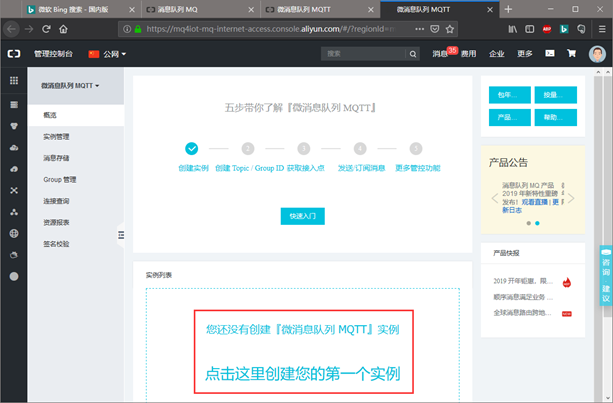Open the page actions three-dots icon
Viewport: 613px width, 403px height.
(x=419, y=29)
